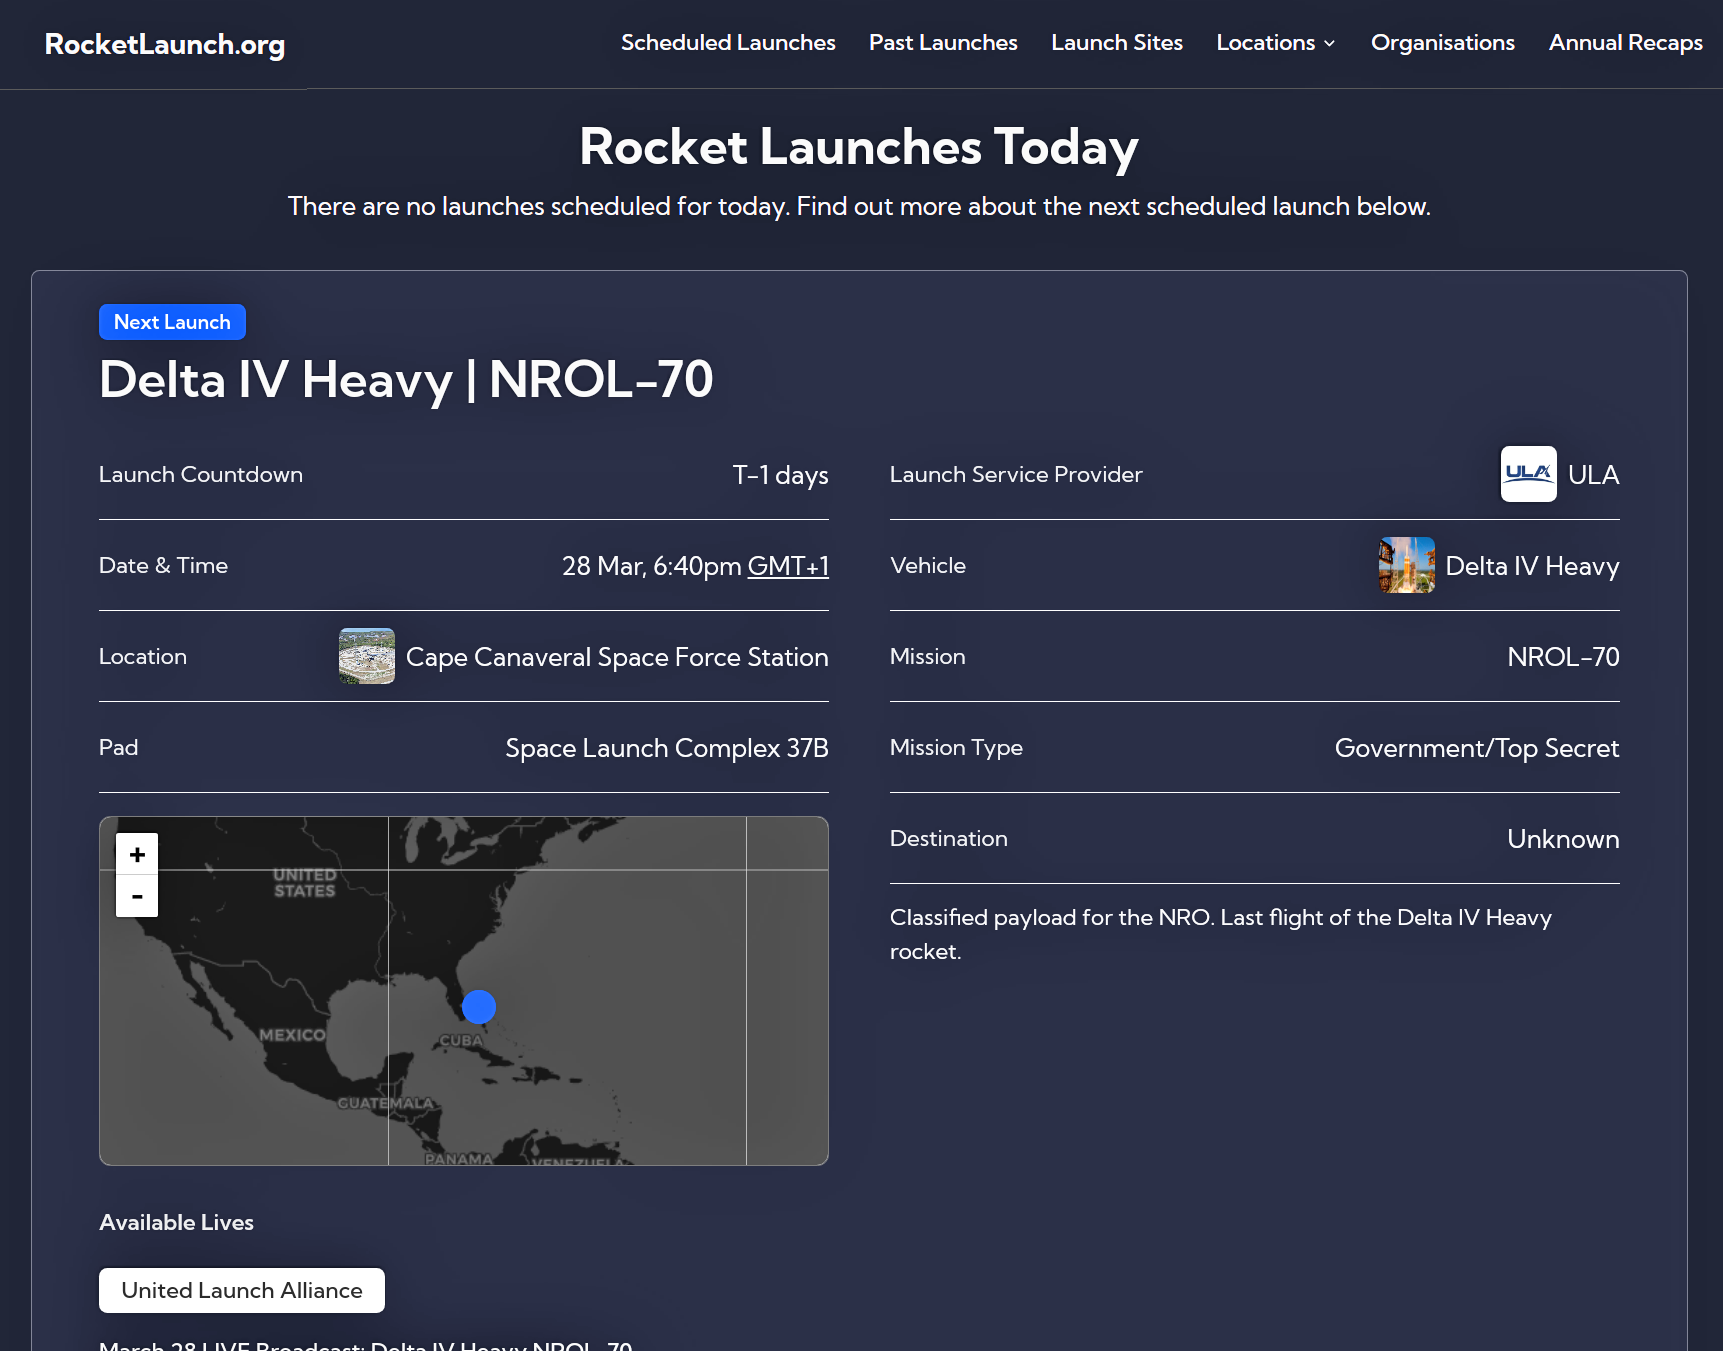This screenshot has width=1723, height=1351.
Task: Click the Launch Service Provider label
Action: coord(1016,474)
